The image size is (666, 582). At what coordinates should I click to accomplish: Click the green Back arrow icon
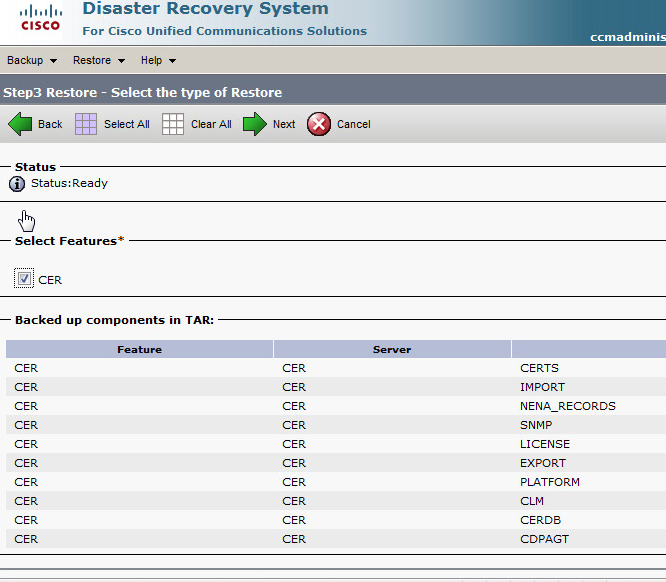(x=20, y=124)
